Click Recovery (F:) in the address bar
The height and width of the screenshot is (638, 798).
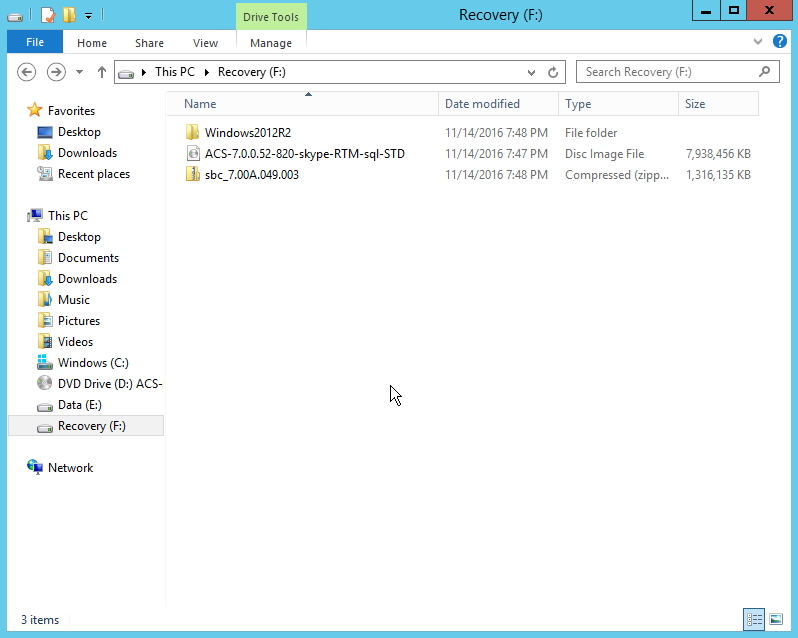click(251, 72)
